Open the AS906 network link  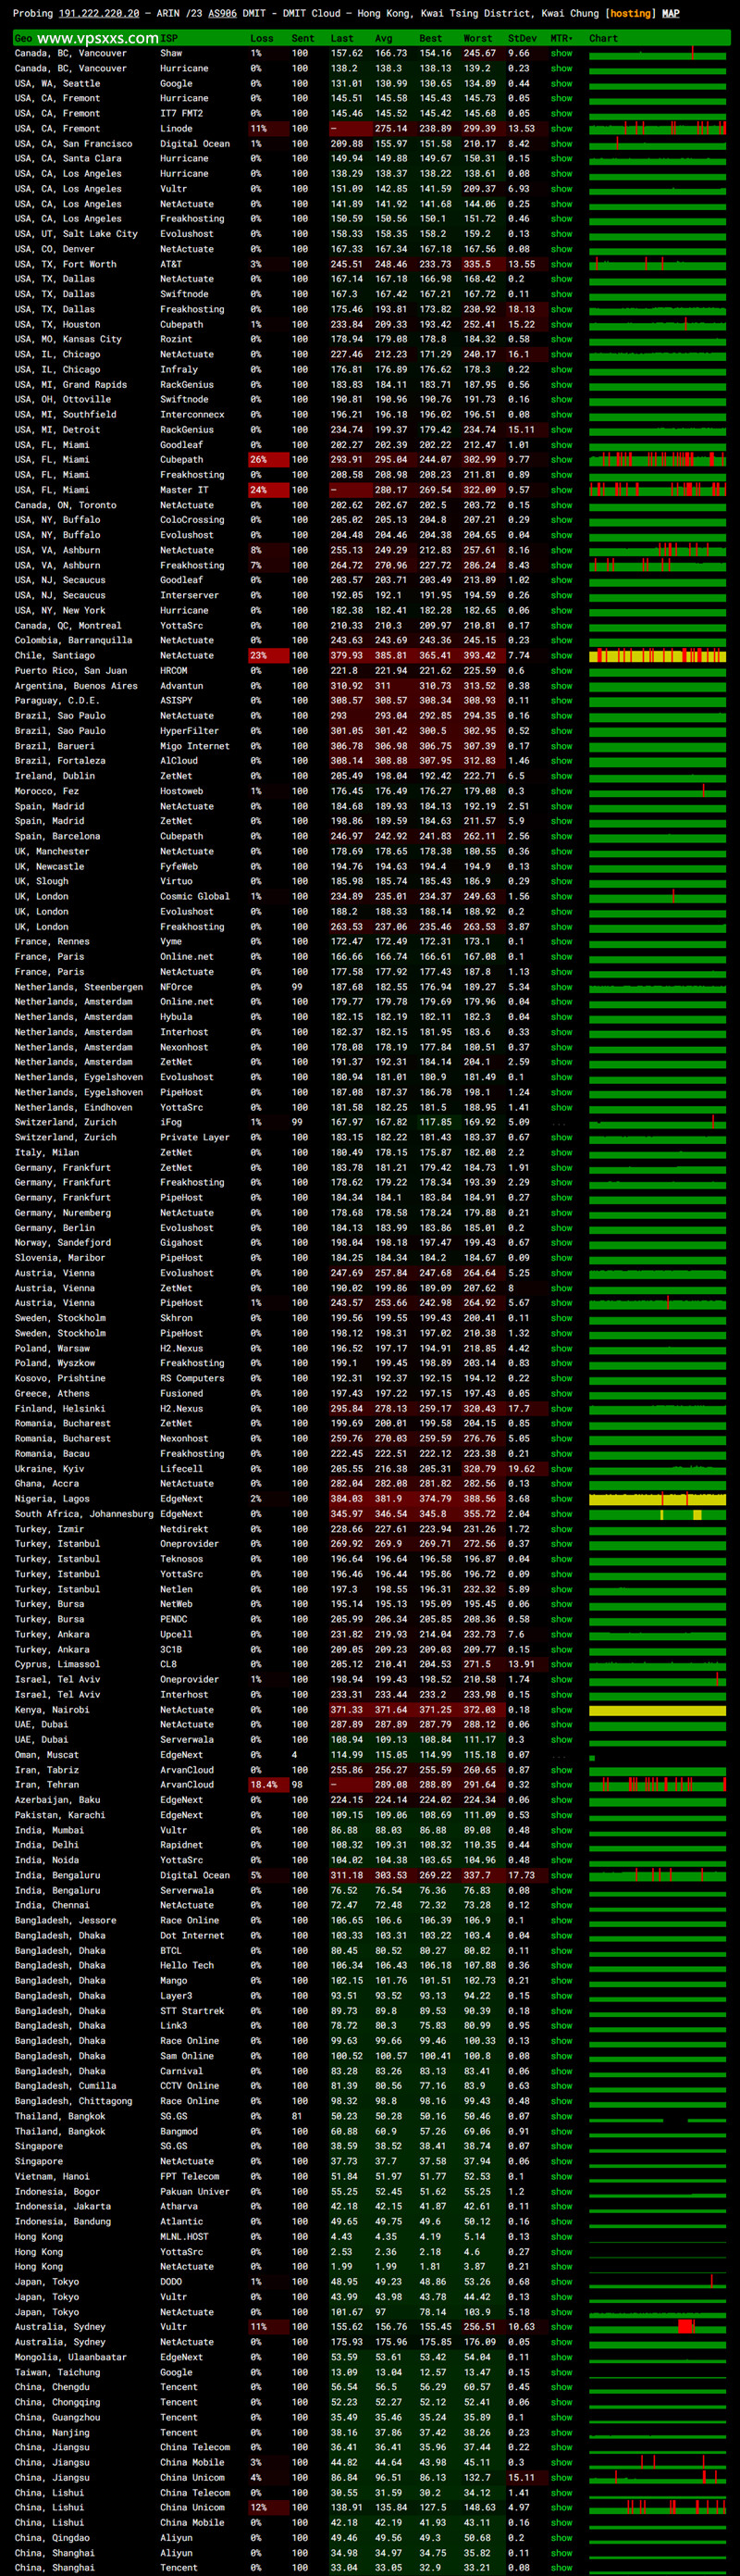coord(222,13)
